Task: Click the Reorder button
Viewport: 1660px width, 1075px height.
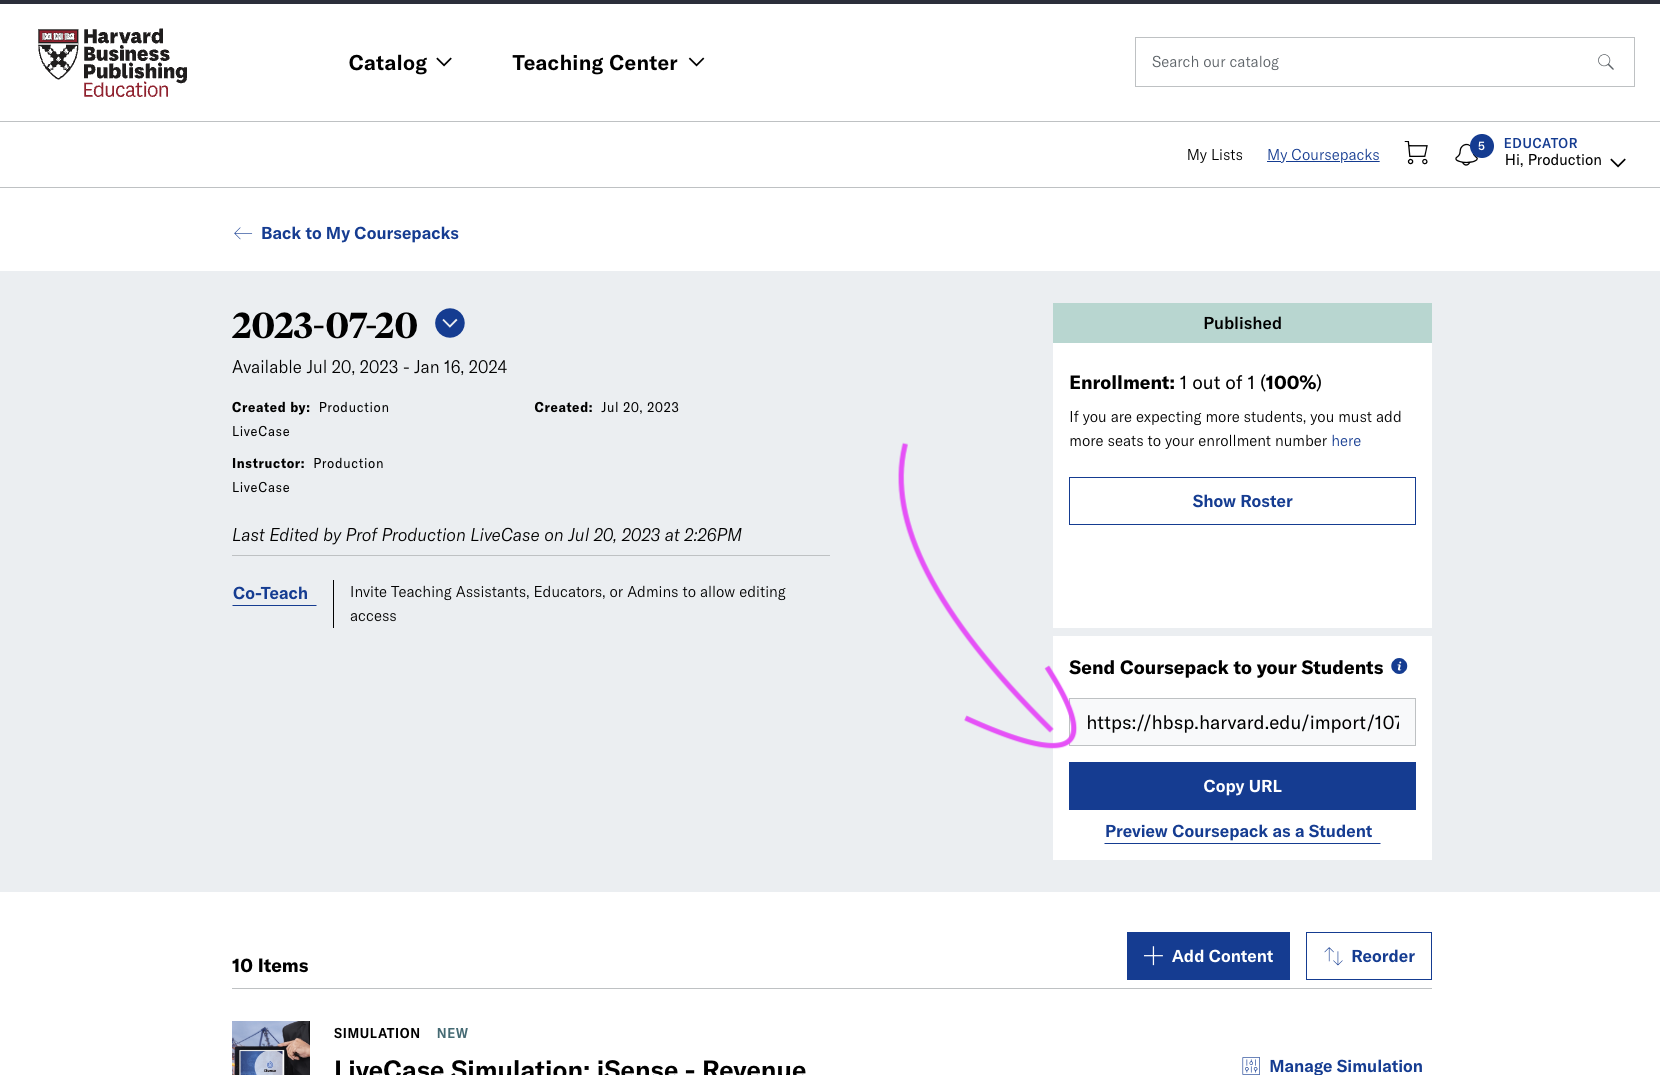Action: (x=1368, y=956)
